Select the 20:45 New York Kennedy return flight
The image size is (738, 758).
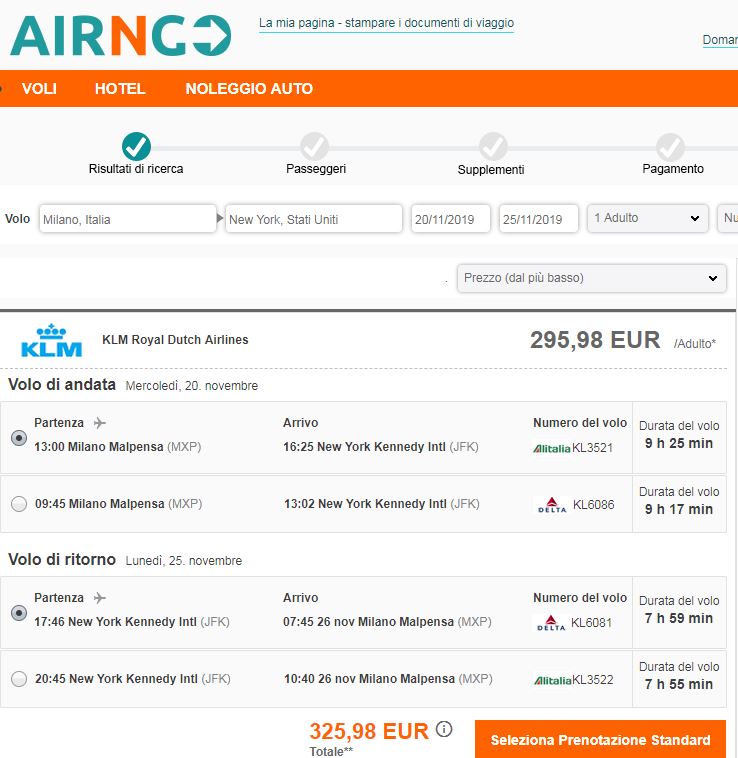19,679
